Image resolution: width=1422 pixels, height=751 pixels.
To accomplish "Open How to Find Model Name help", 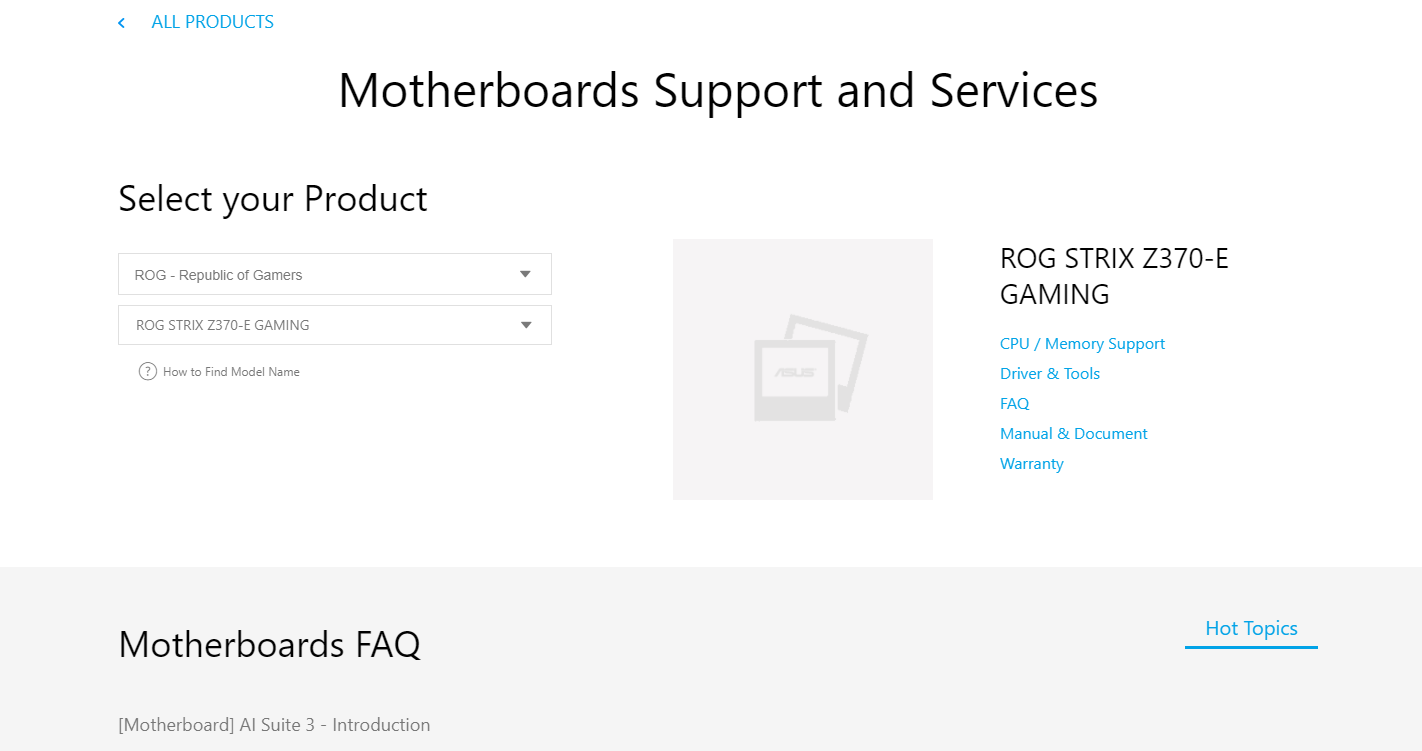I will pyautogui.click(x=231, y=372).
